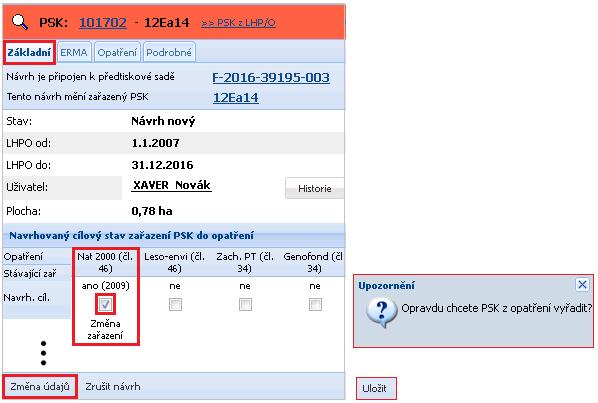
Task: Open the Opatření tab
Action: 117,52
